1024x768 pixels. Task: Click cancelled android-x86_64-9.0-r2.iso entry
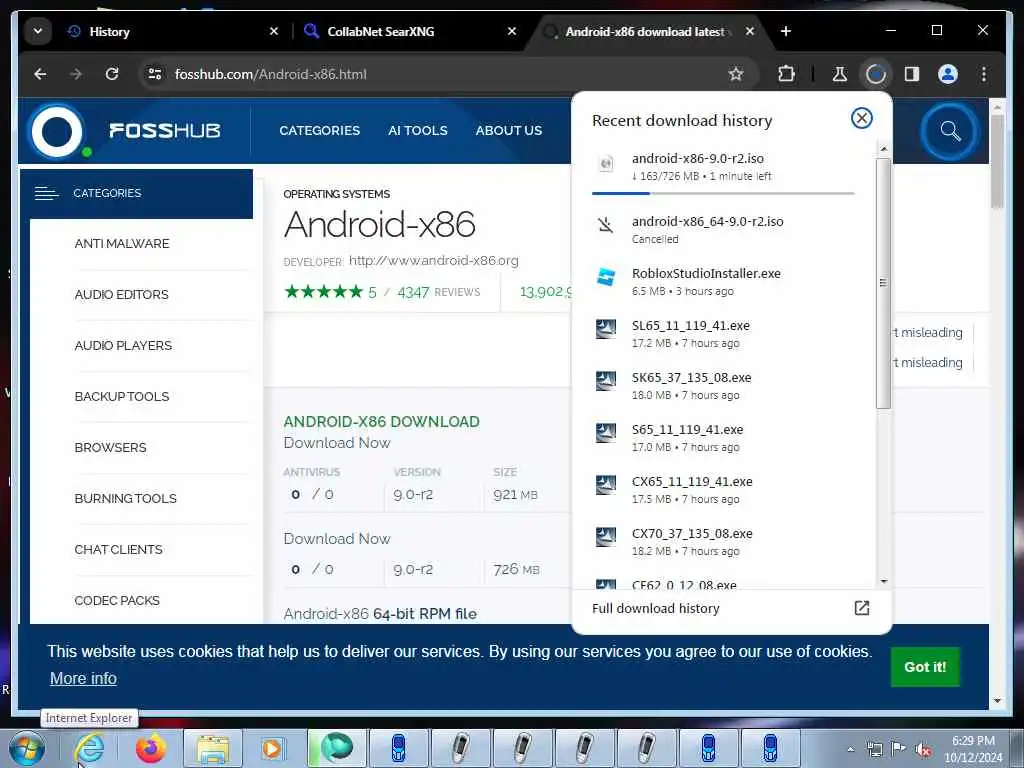click(x=723, y=229)
